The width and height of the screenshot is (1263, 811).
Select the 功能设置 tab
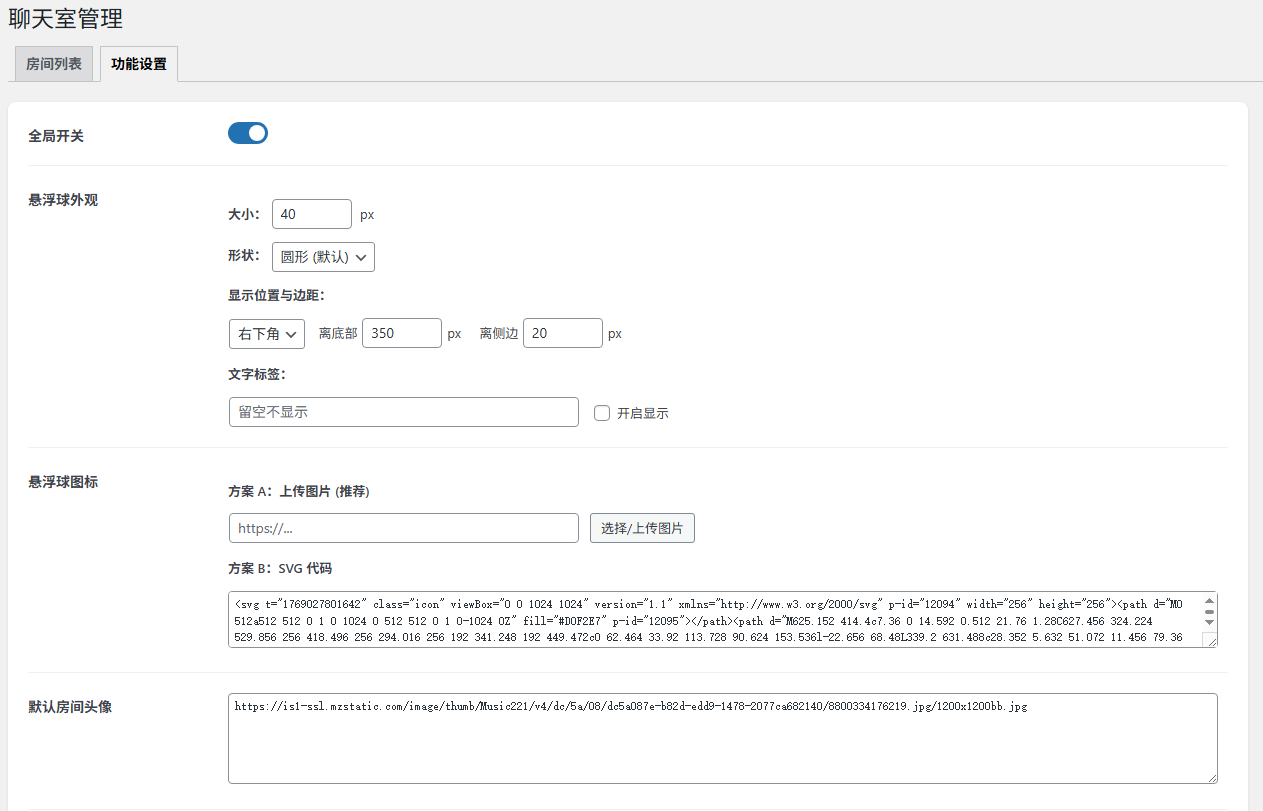point(139,64)
